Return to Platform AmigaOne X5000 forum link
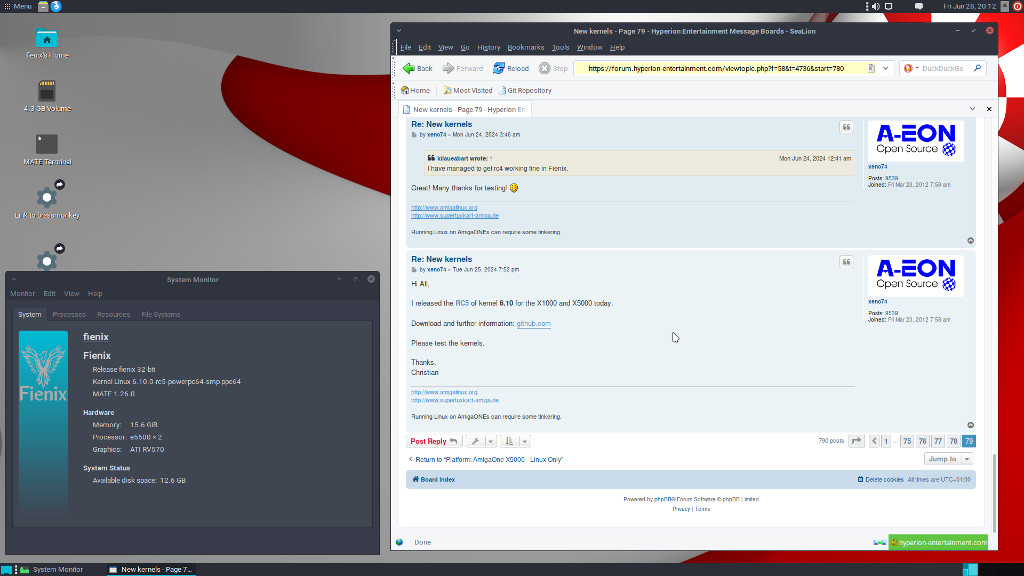 point(485,460)
